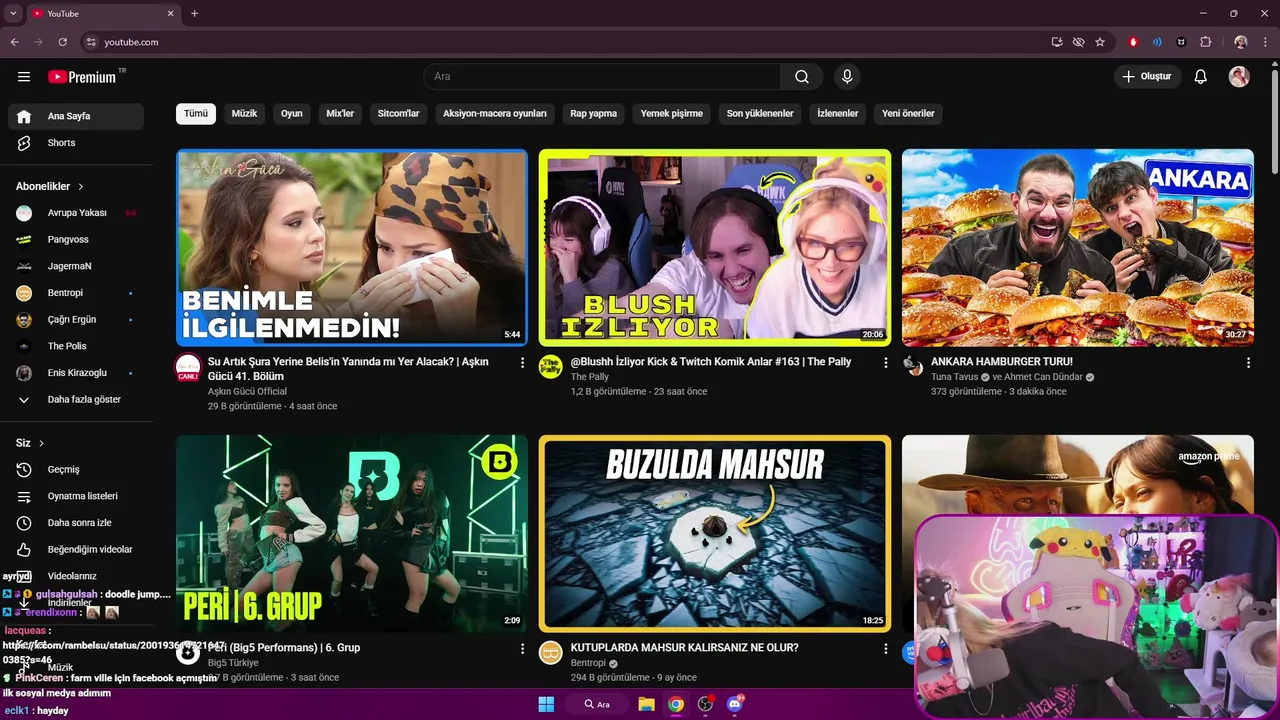Image resolution: width=1280 pixels, height=720 pixels.
Task: Click the Aşkın Gücü Official channel name
Action: 247,392
